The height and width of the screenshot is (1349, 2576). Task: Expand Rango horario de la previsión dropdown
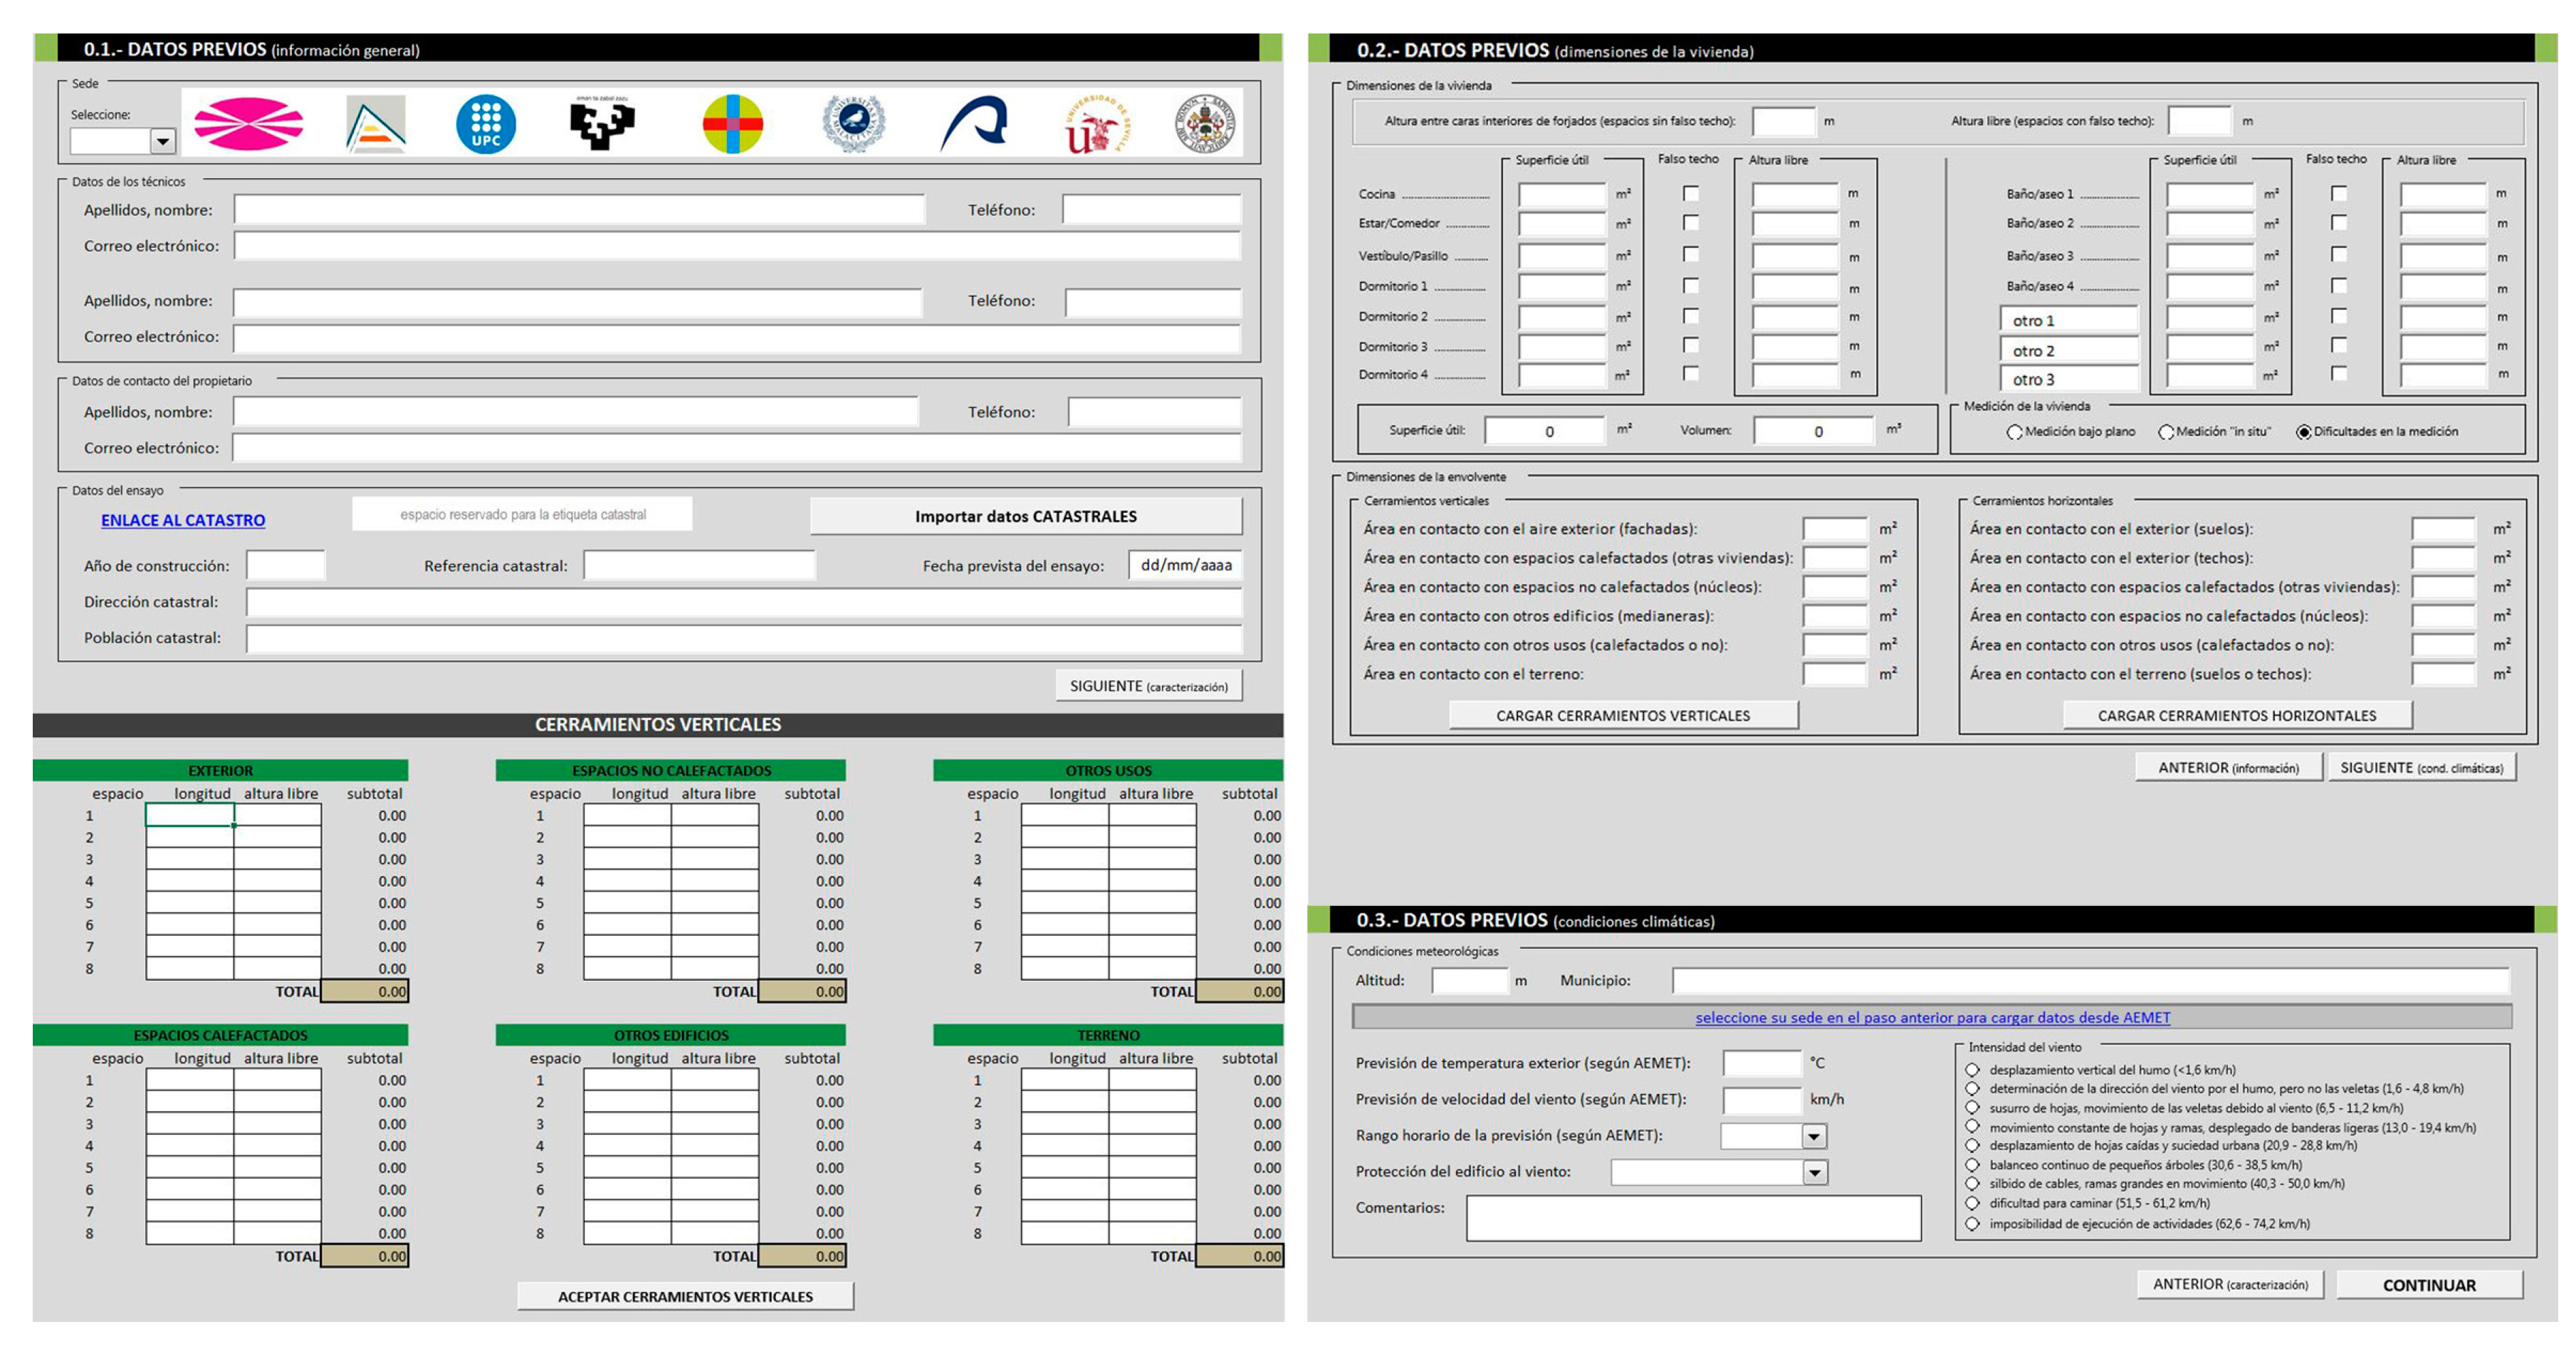(x=1814, y=1136)
